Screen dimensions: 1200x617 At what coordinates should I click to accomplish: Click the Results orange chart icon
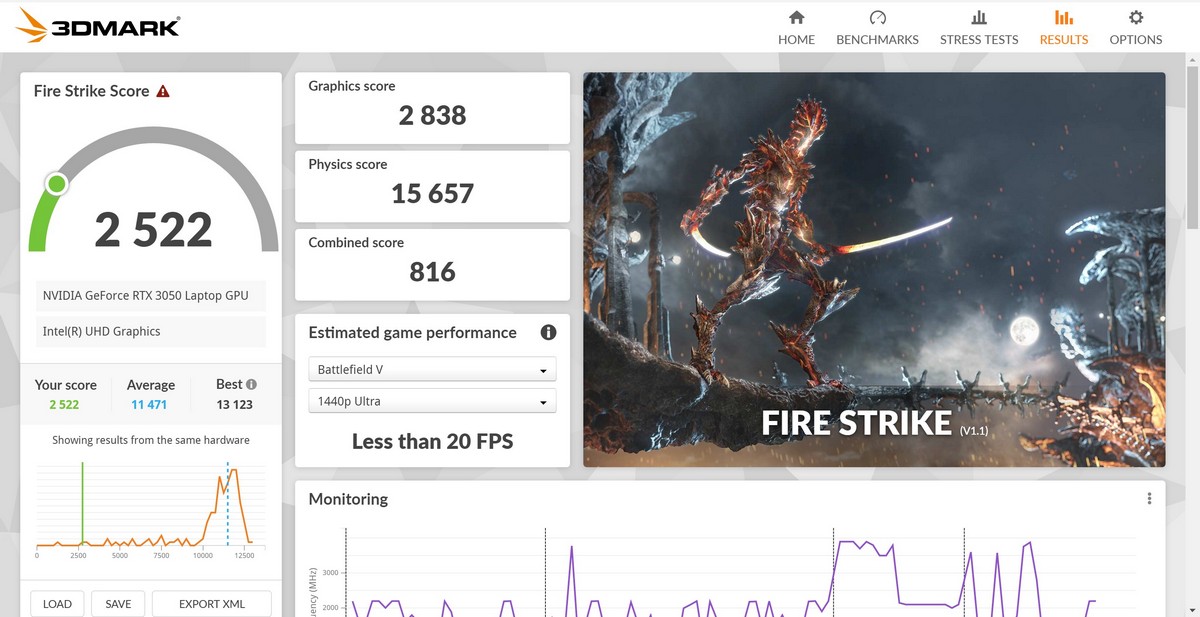(x=1064, y=18)
